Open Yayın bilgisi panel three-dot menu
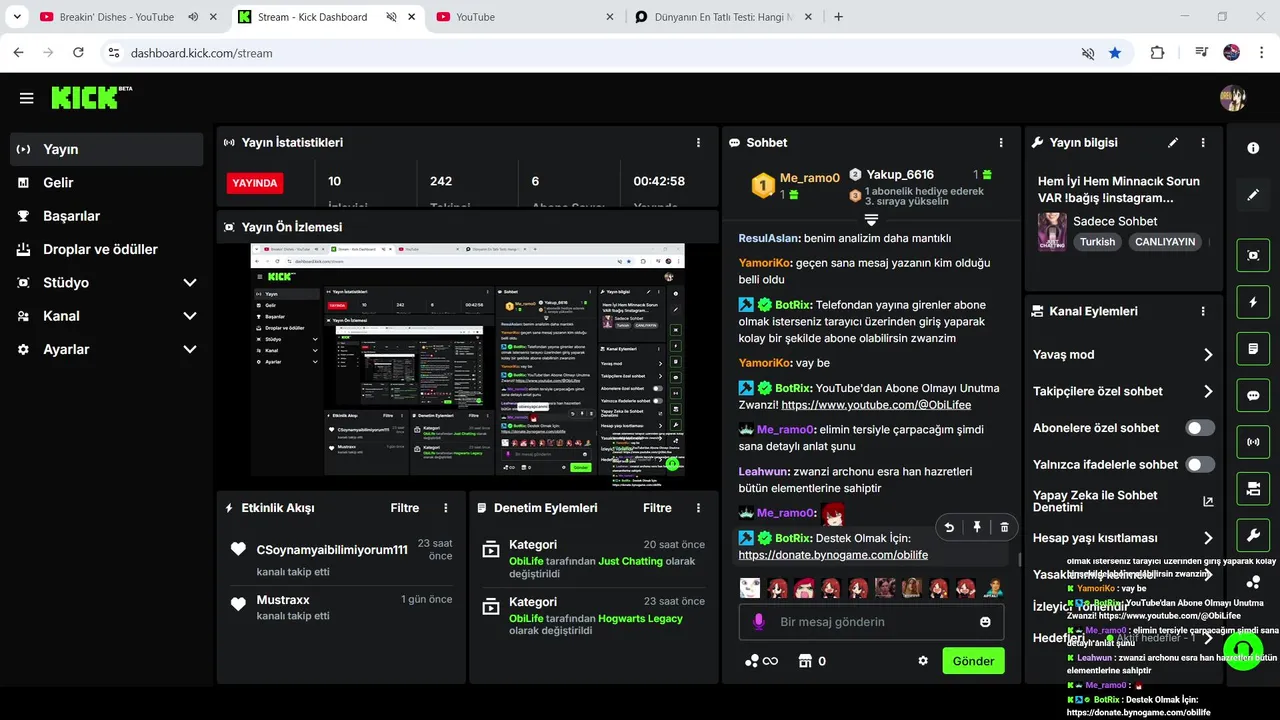Screen dimensions: 1280x720 1203,143
